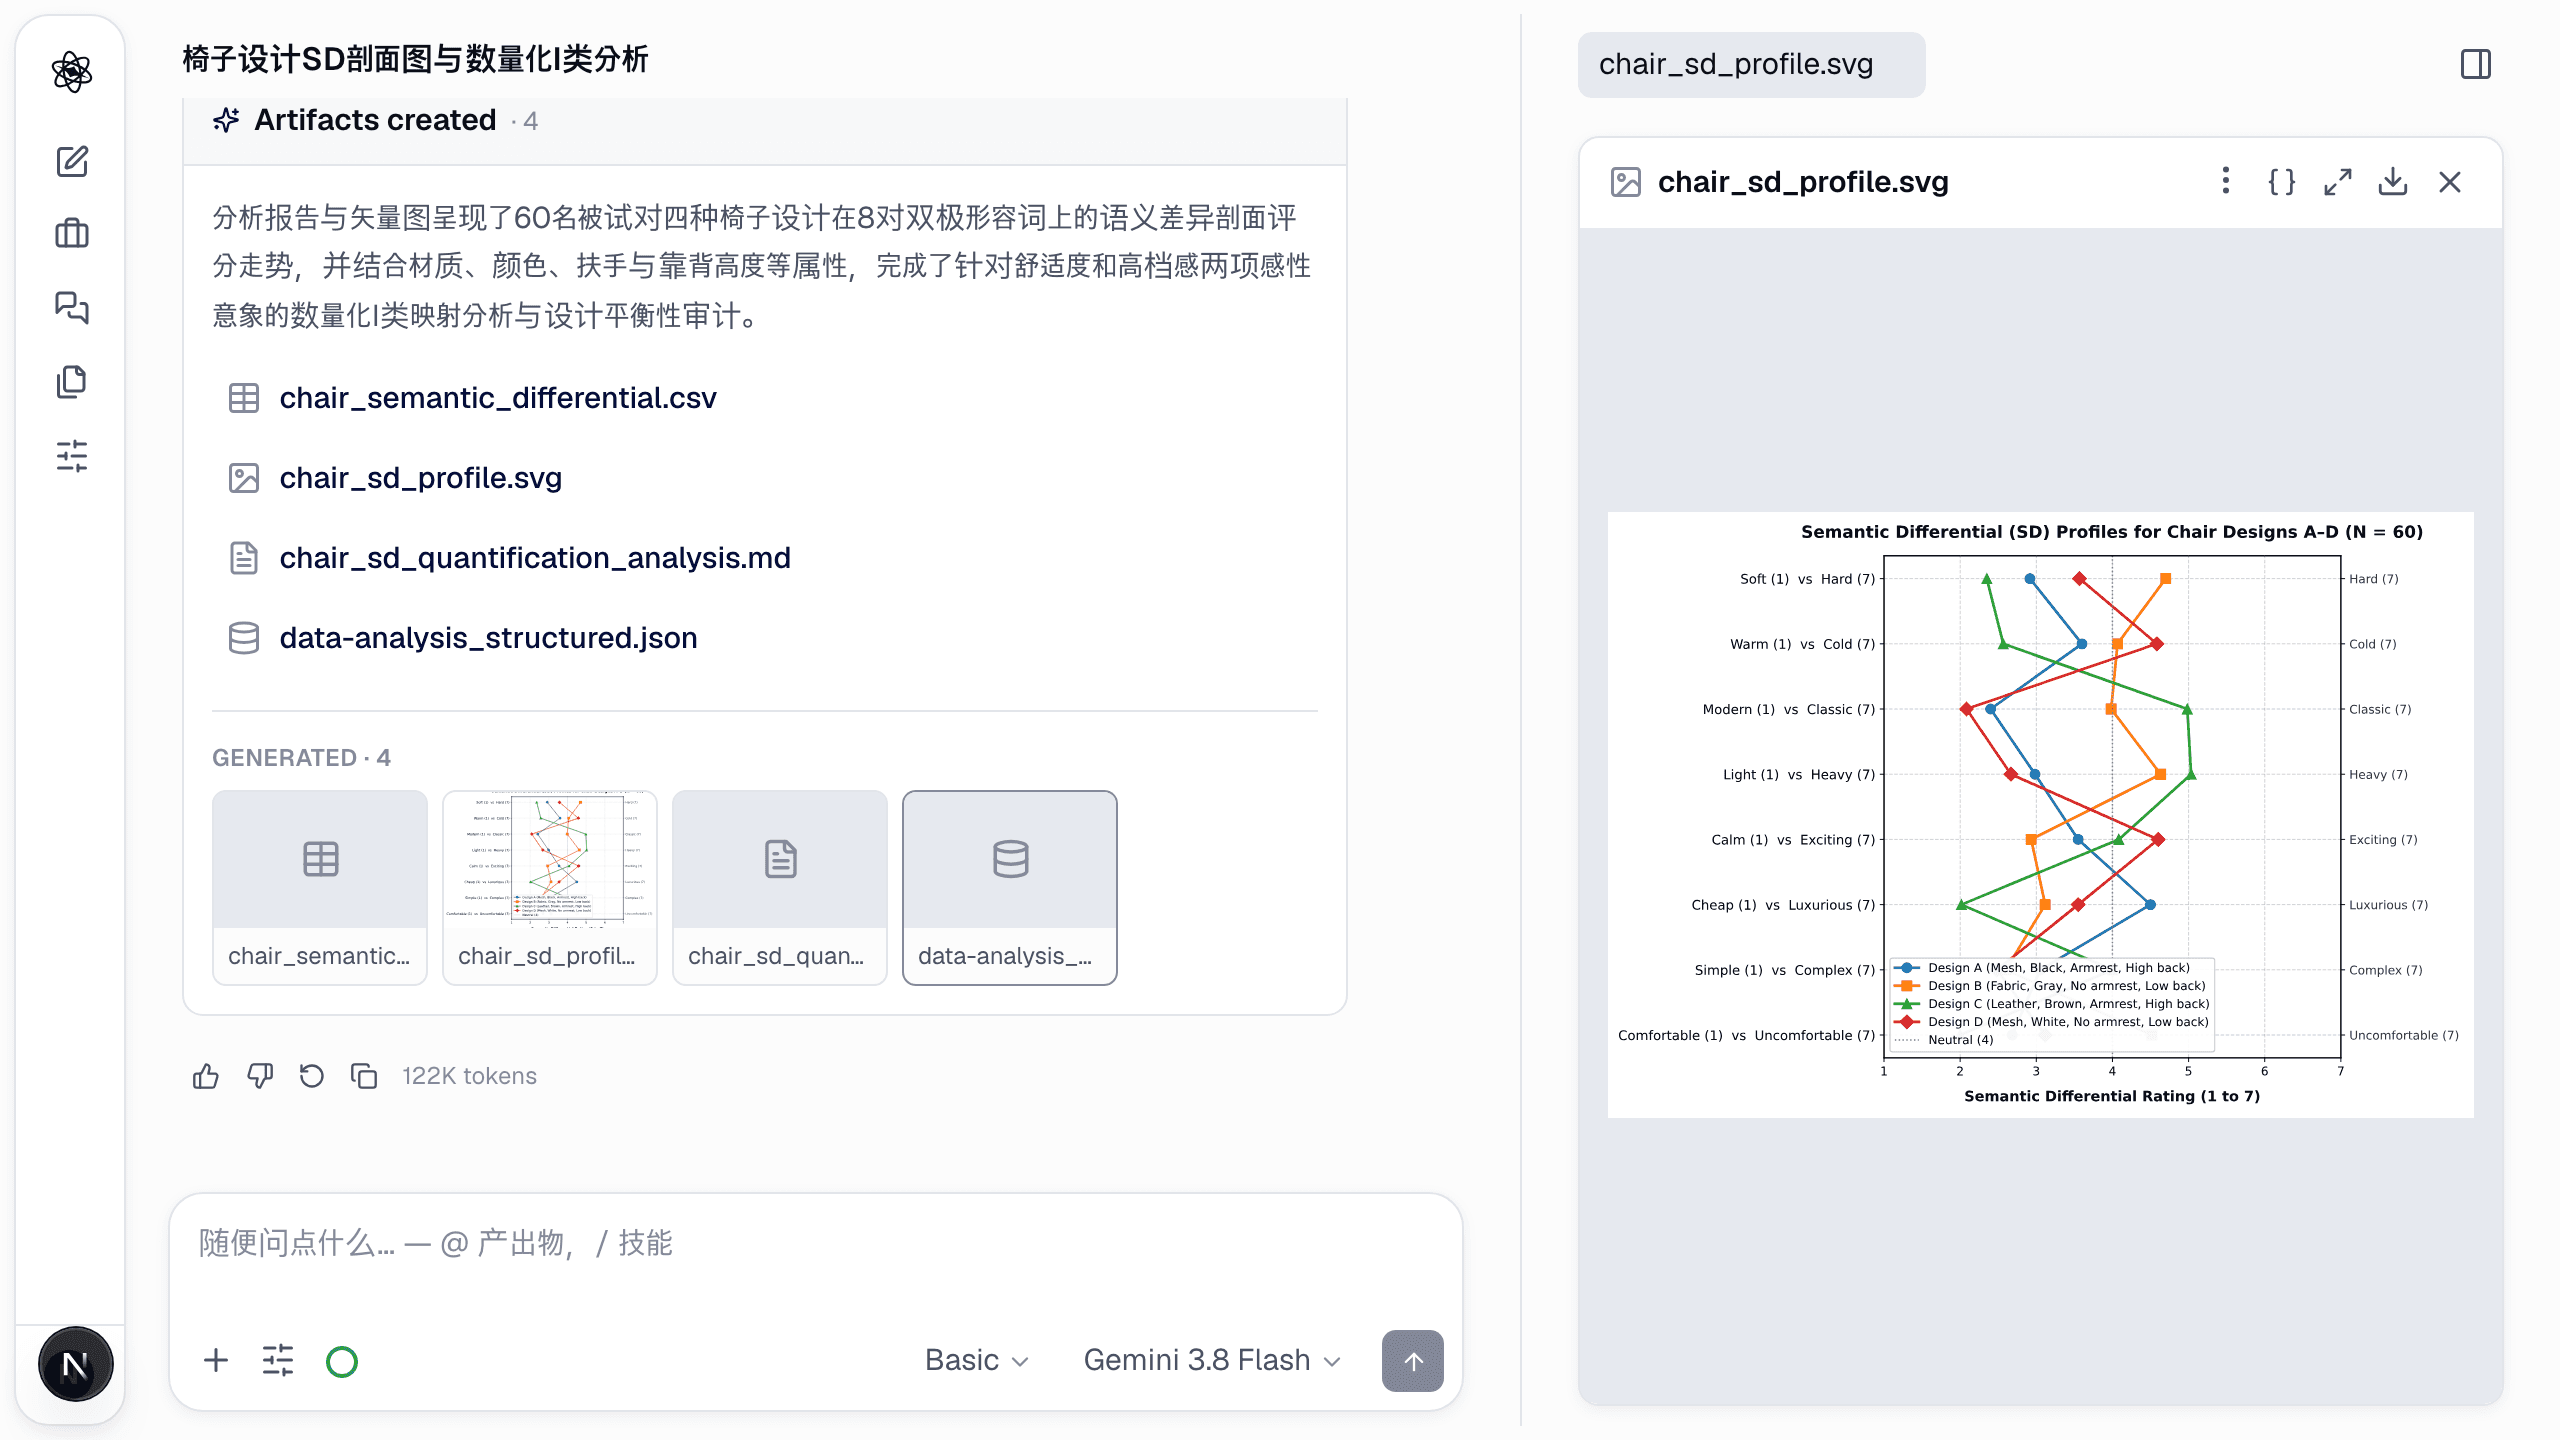This screenshot has height=1440, width=2560.
Task: Copy the response with the copy icon
Action: click(x=364, y=1076)
